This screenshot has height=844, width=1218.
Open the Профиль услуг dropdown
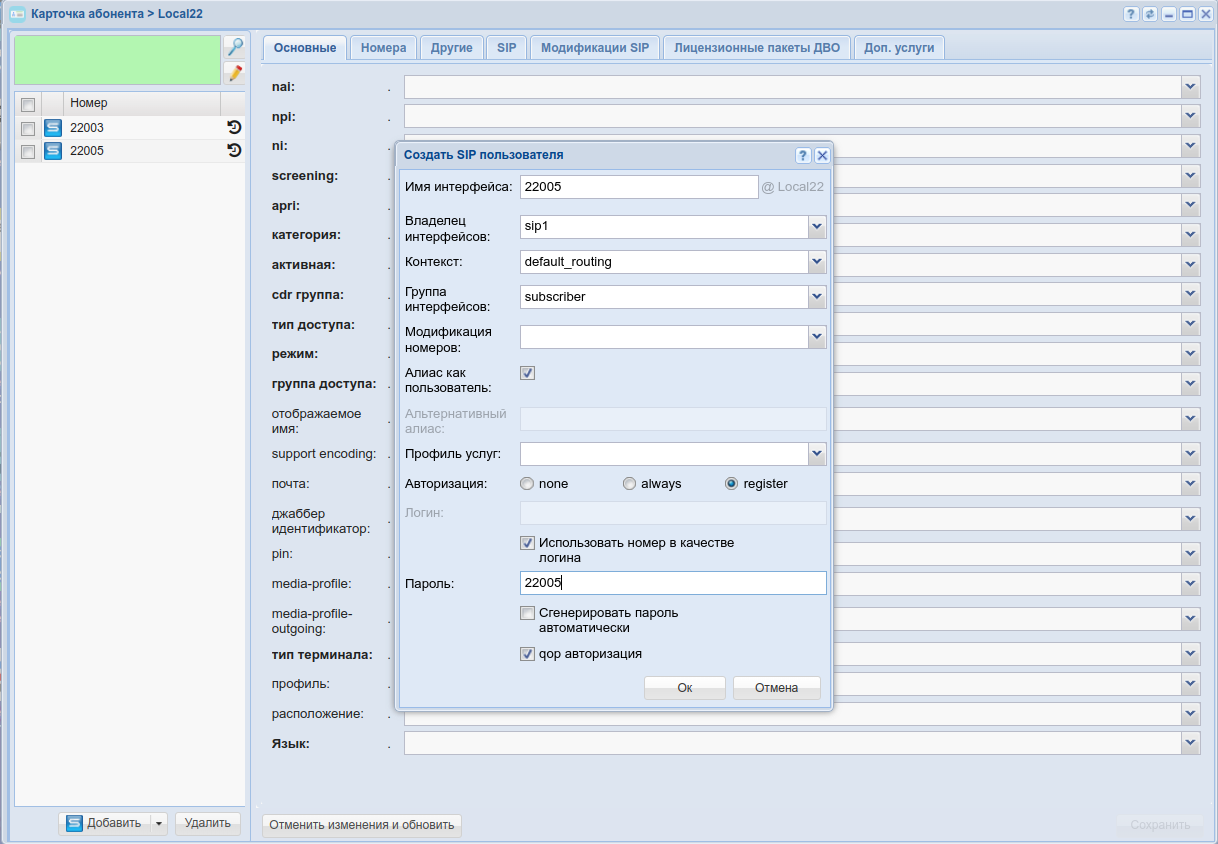(x=817, y=454)
